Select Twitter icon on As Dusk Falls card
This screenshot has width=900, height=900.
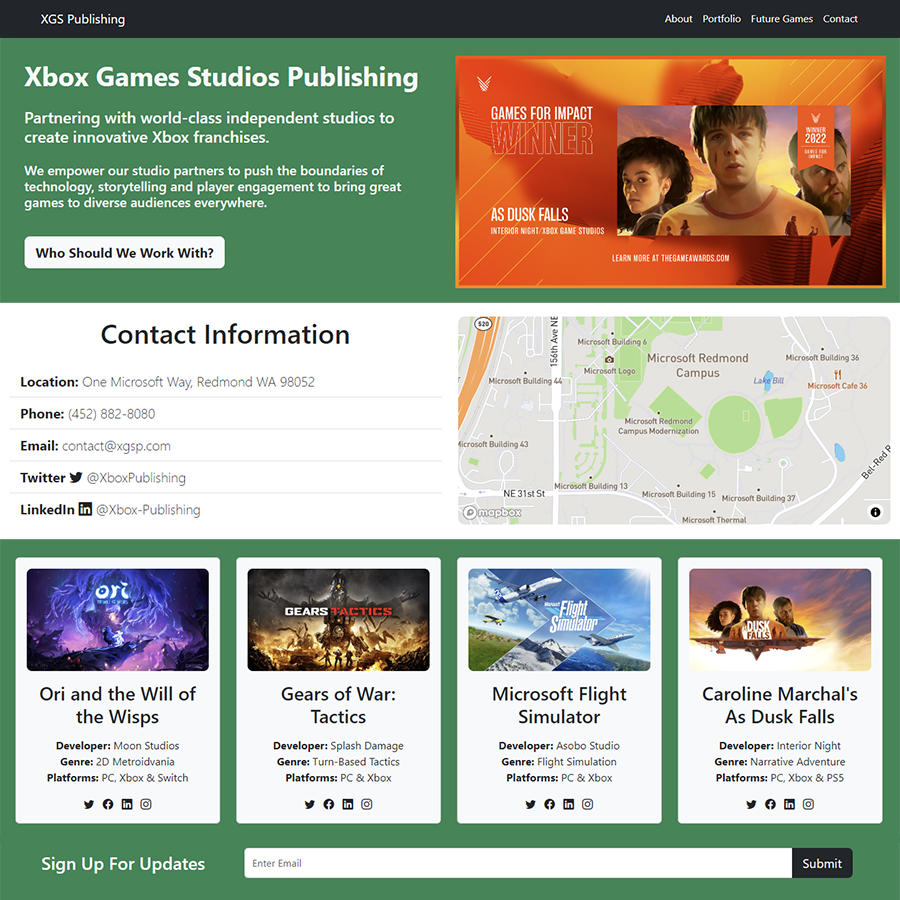coord(751,804)
